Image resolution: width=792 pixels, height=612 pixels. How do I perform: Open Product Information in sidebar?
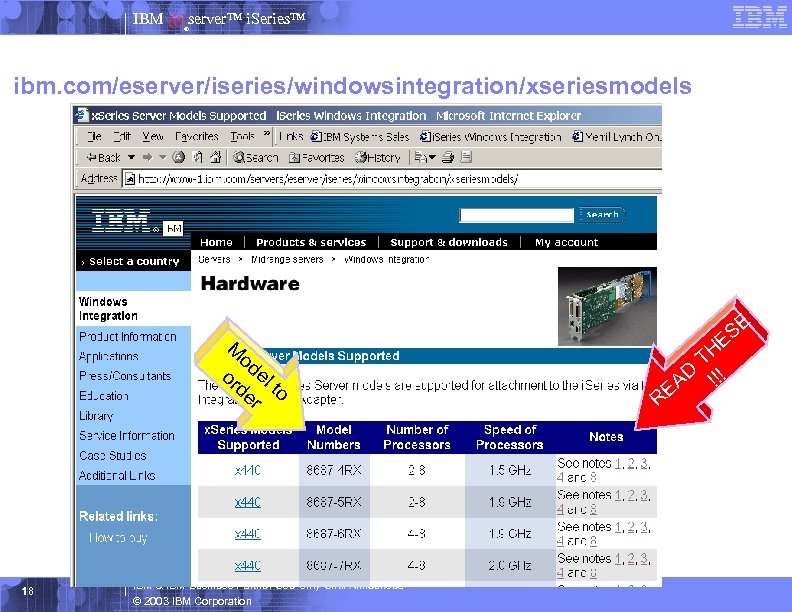pos(128,336)
